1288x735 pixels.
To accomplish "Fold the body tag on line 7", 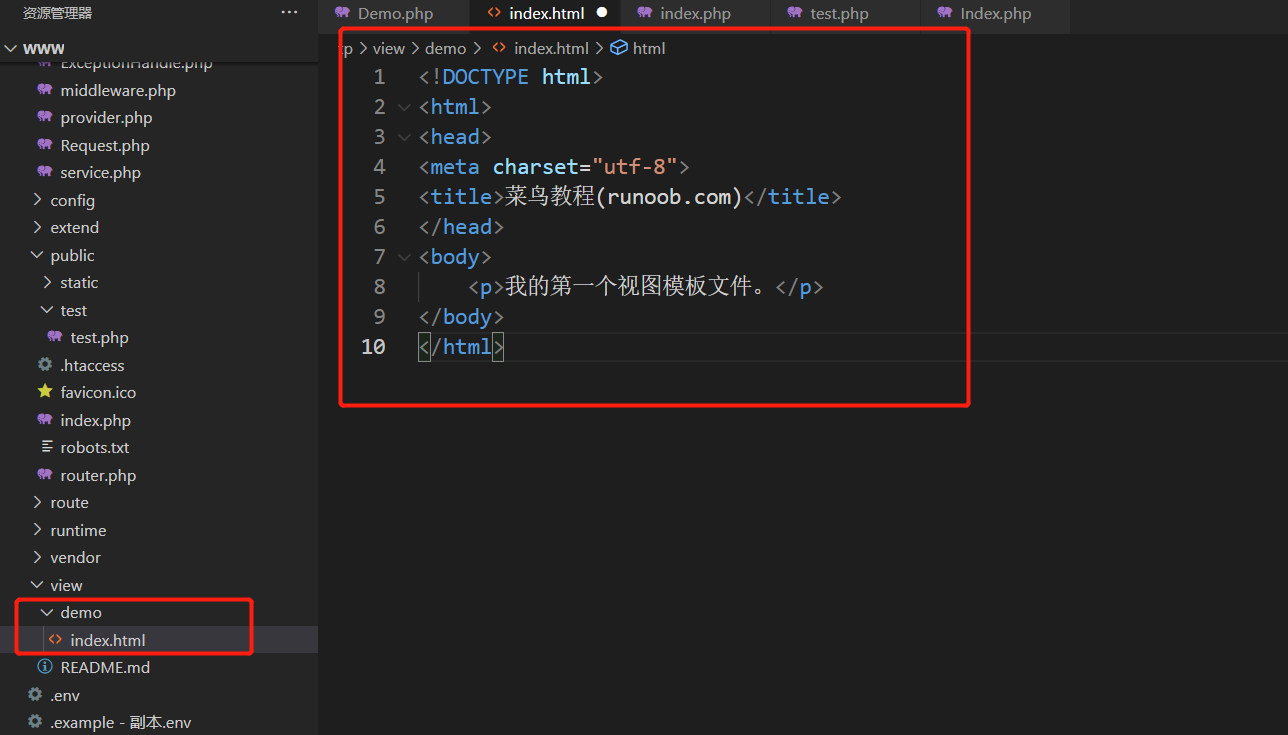I will click(x=404, y=257).
